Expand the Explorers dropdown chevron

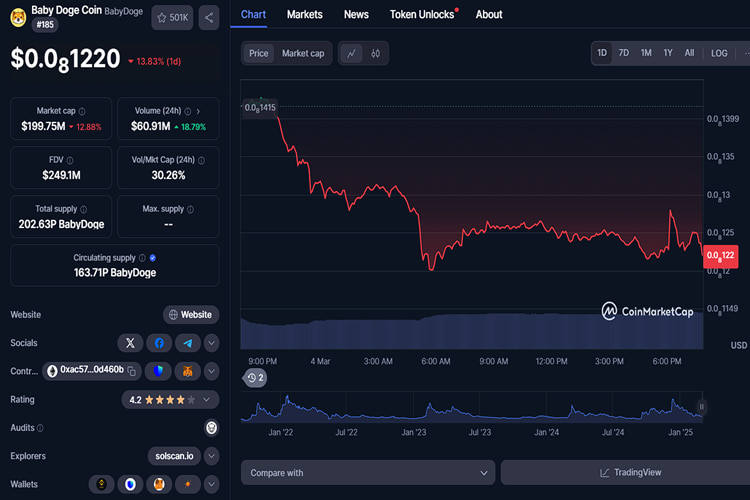[x=211, y=456]
